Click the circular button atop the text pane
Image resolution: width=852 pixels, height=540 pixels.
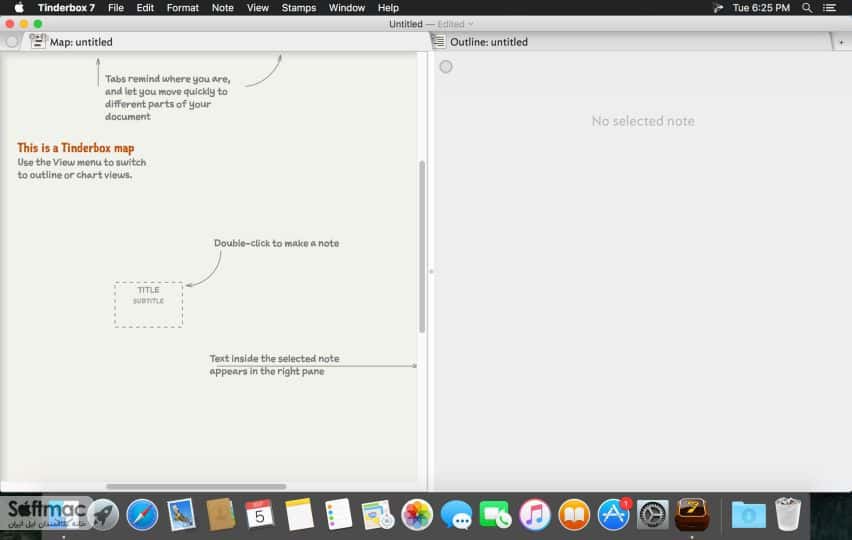446,66
